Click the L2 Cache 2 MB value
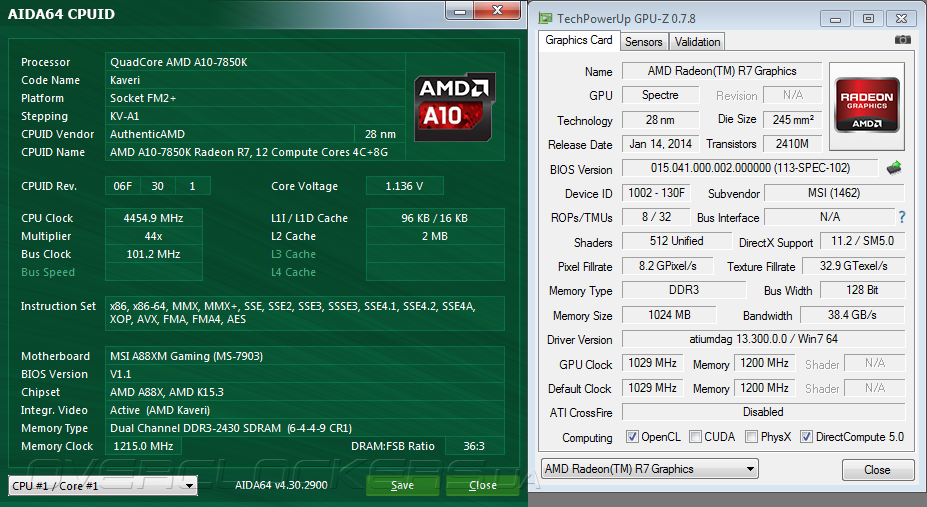This screenshot has height=507, width=927. pos(435,236)
